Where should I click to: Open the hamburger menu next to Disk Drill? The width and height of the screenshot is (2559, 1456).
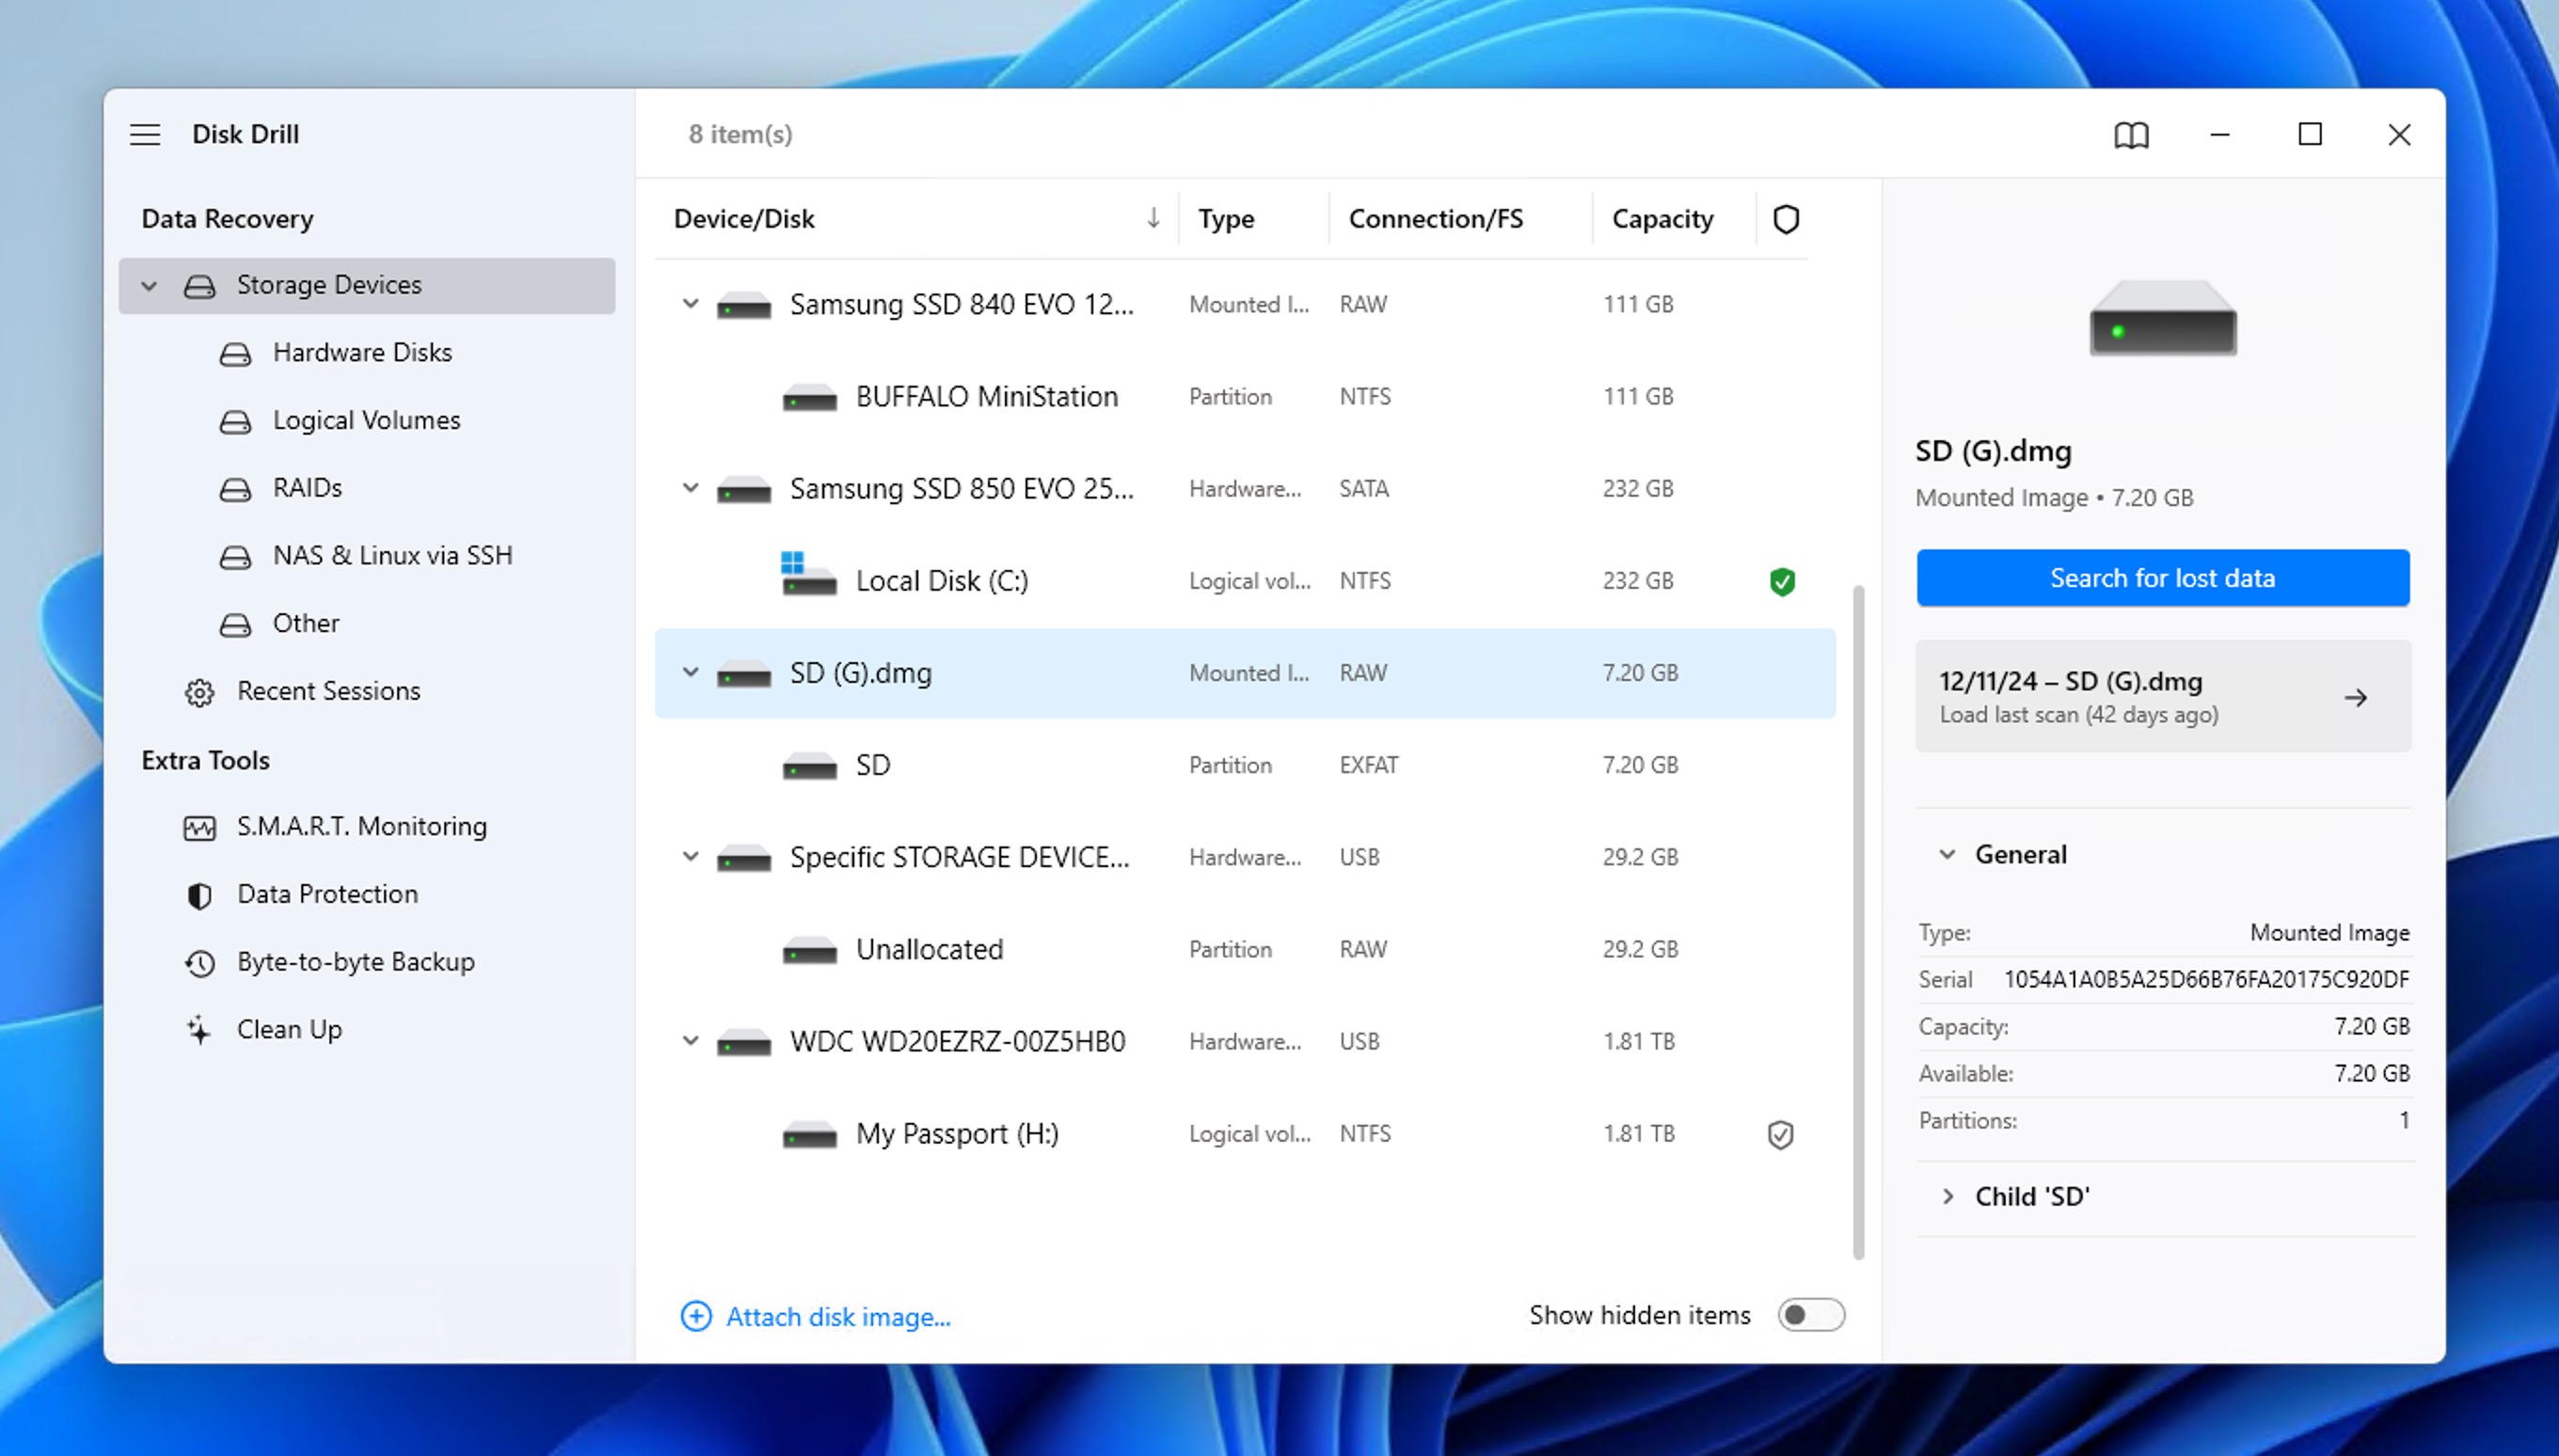145,135
